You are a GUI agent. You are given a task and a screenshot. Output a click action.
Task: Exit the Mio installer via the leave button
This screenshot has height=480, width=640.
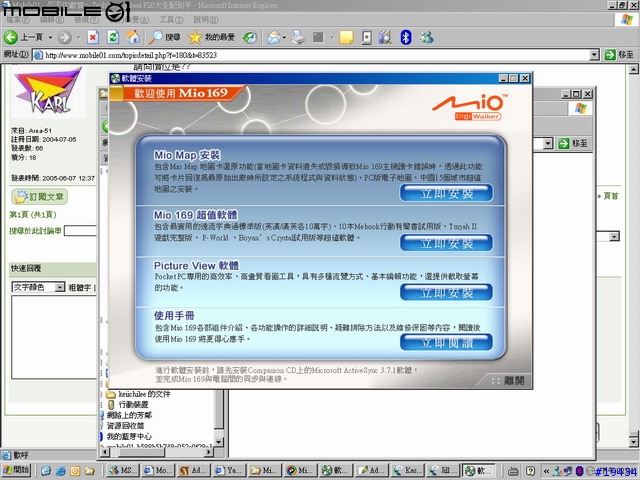coord(509,380)
